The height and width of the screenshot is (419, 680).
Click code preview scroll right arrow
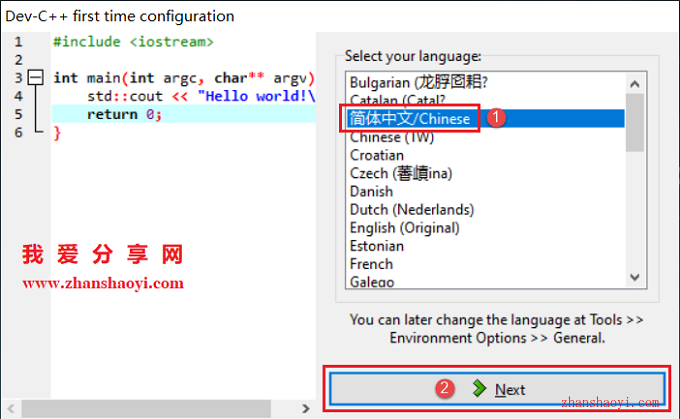tap(306, 409)
